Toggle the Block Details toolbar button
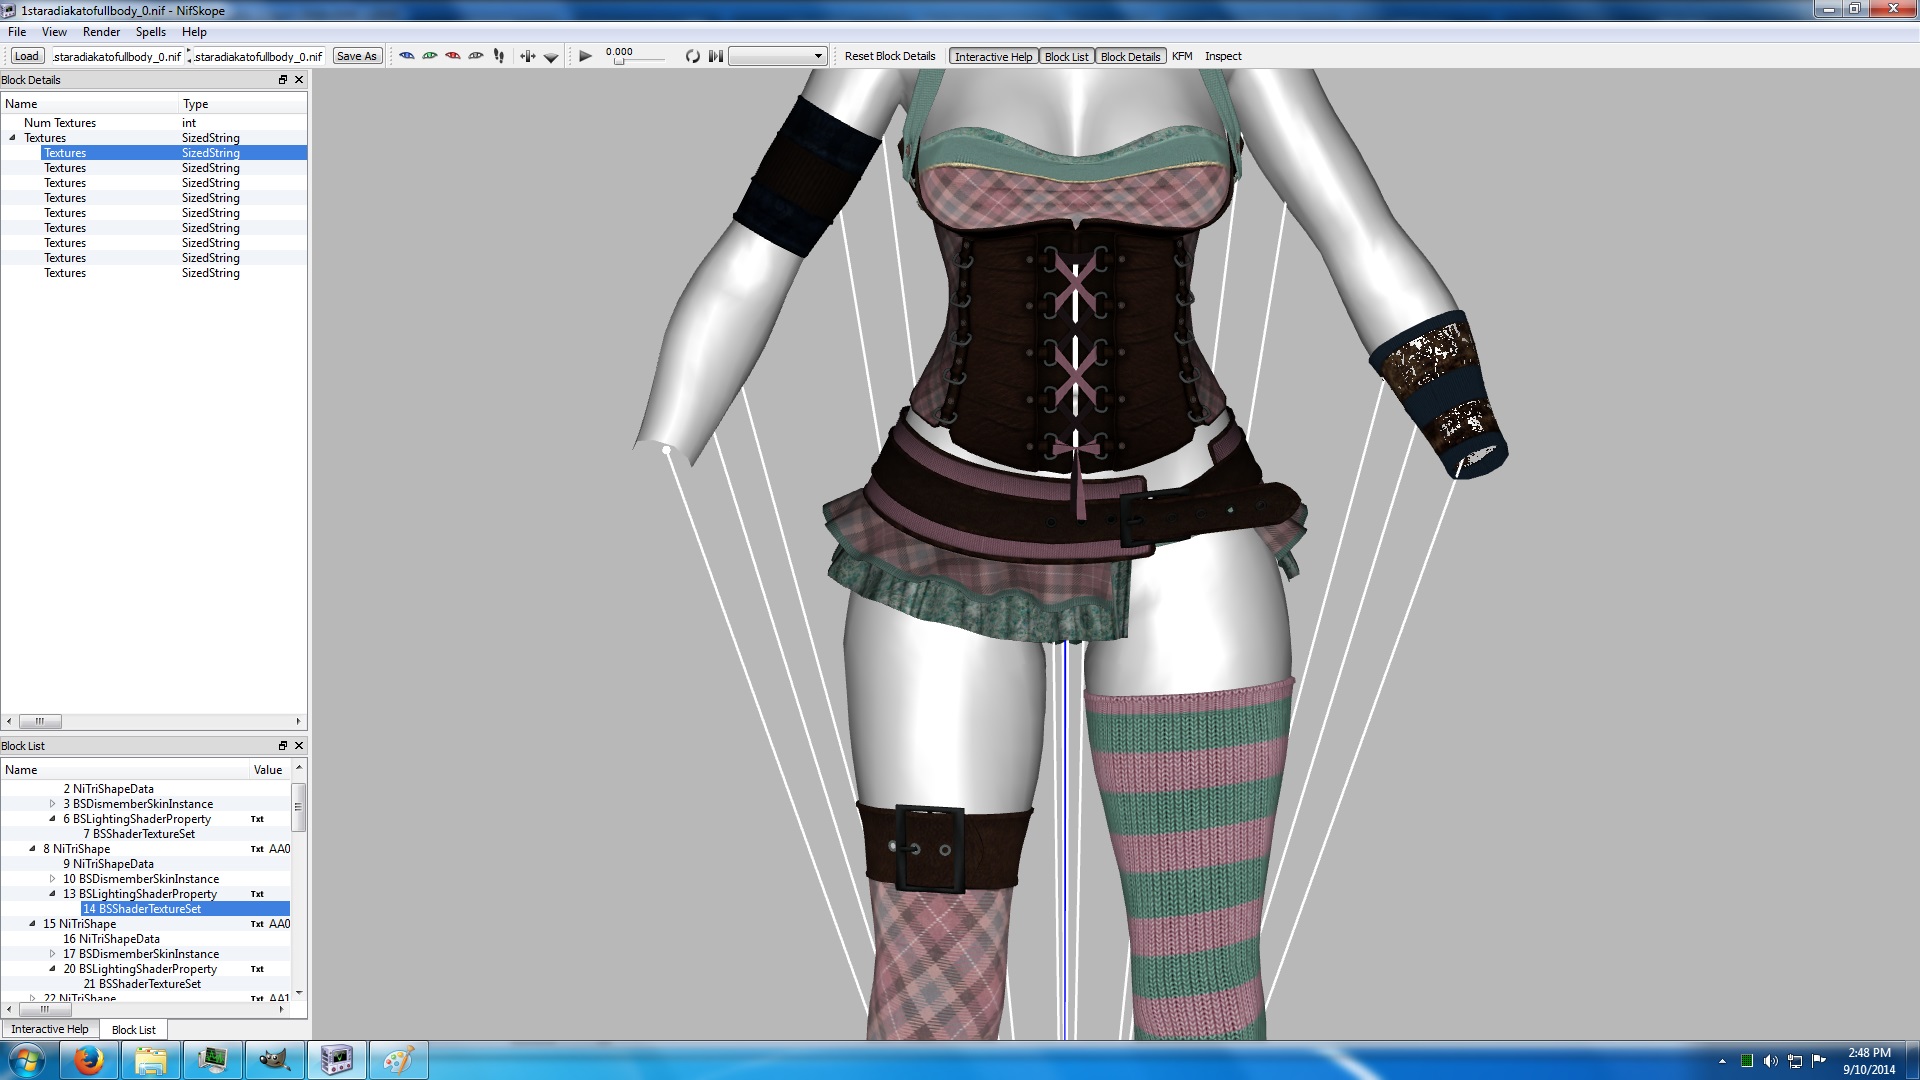This screenshot has height=1080, width=1920. click(1130, 57)
